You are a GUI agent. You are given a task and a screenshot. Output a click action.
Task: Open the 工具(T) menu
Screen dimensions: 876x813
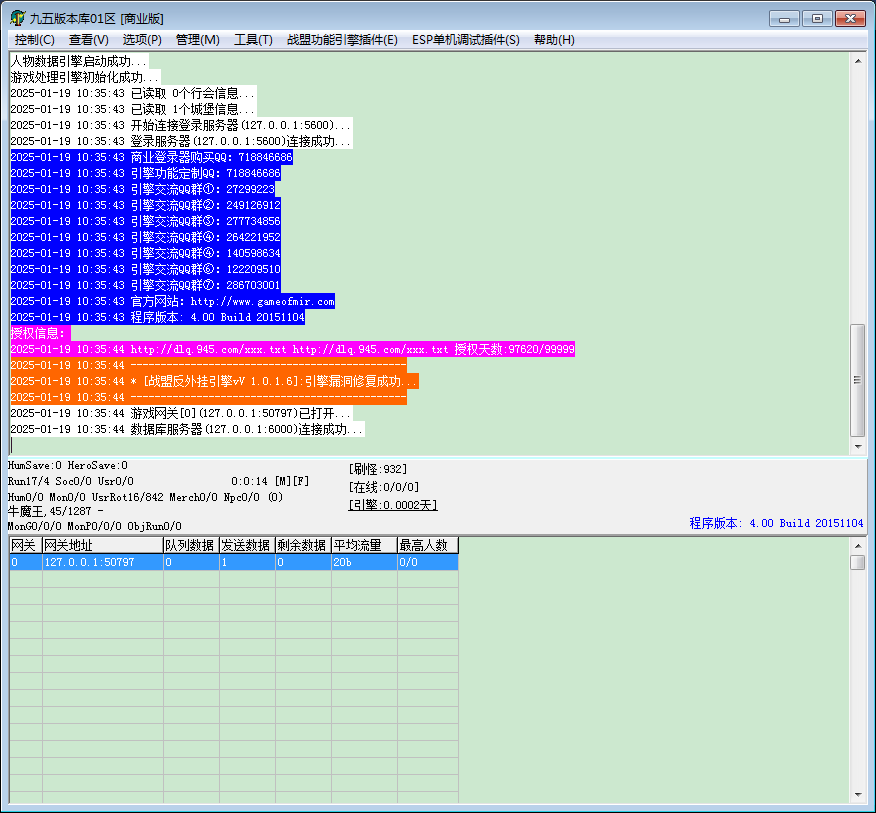point(253,40)
